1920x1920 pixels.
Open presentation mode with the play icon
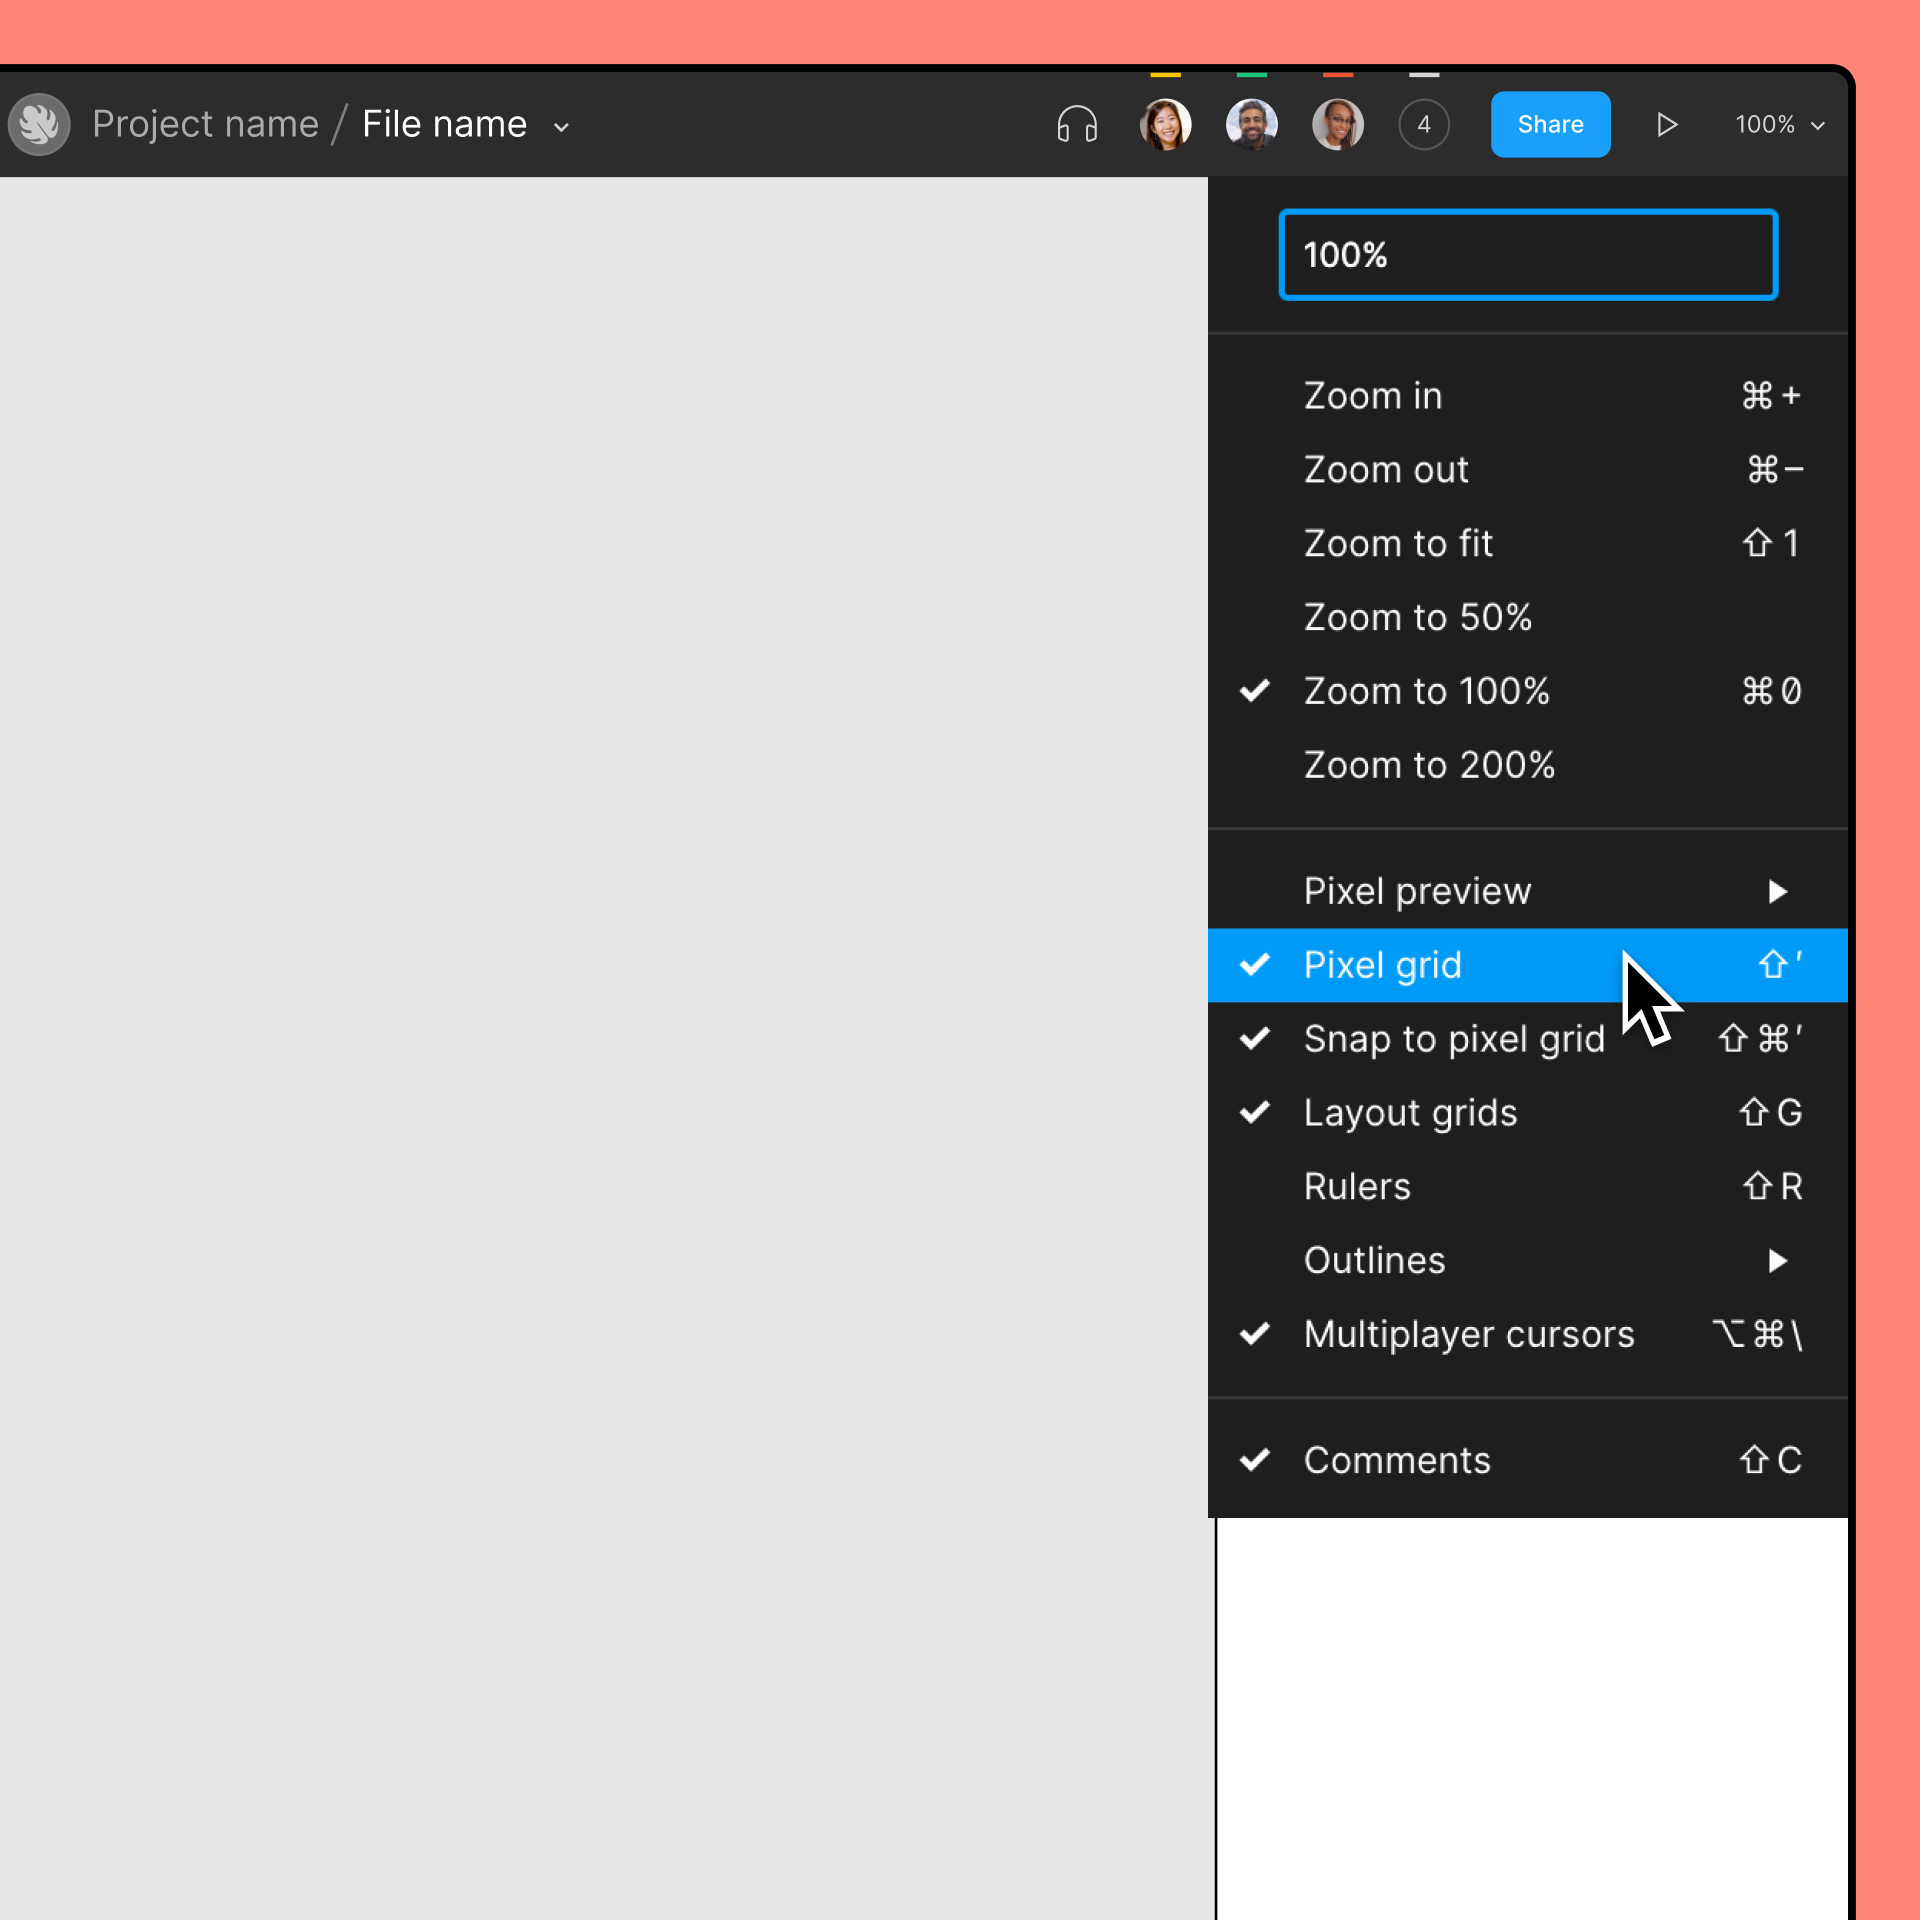[1666, 123]
